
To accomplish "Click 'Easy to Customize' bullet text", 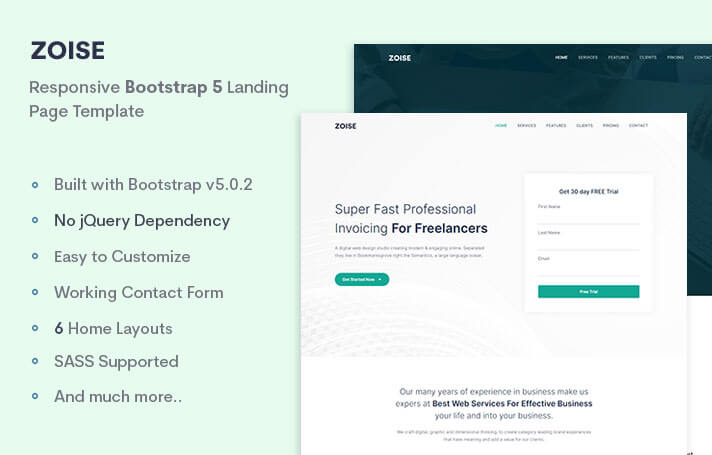I will [122, 257].
